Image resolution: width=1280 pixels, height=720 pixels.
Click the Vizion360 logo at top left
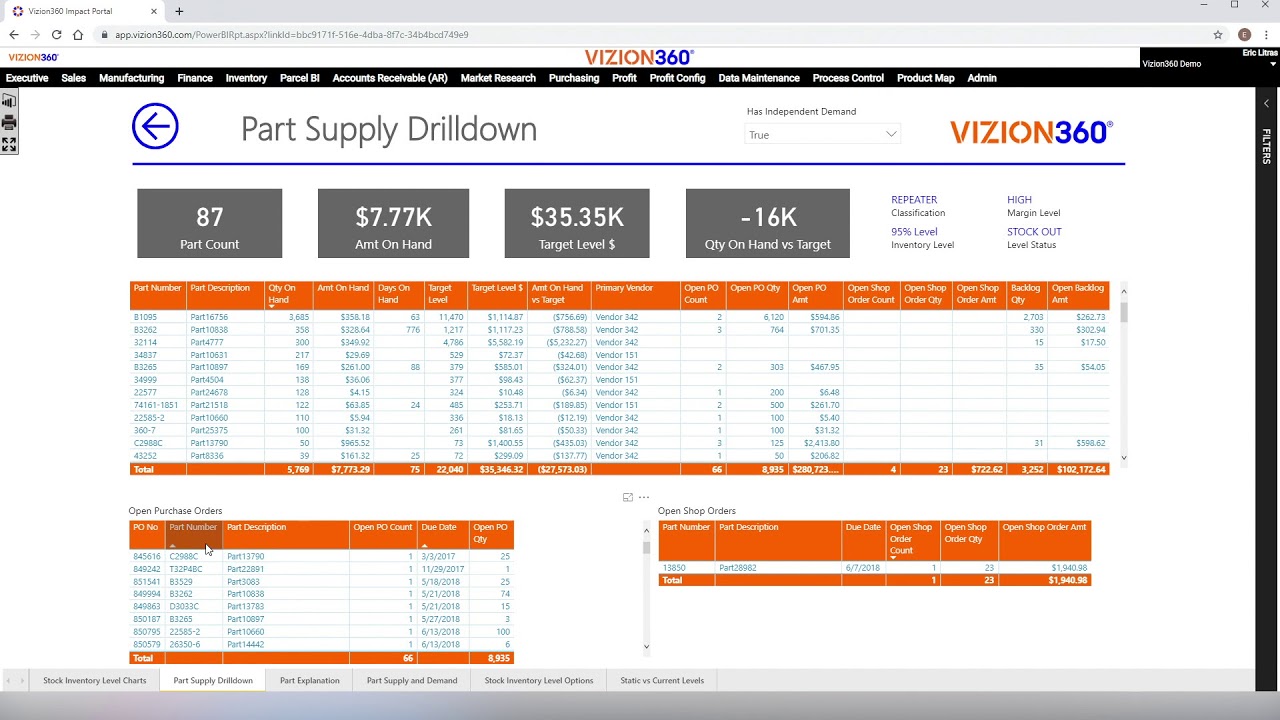[x=34, y=58]
